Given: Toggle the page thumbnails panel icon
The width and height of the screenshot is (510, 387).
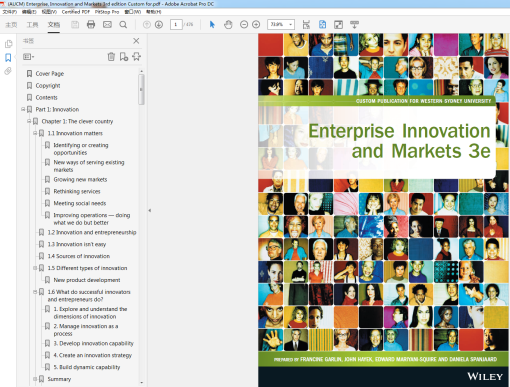Looking at the screenshot, I should click(8, 44).
